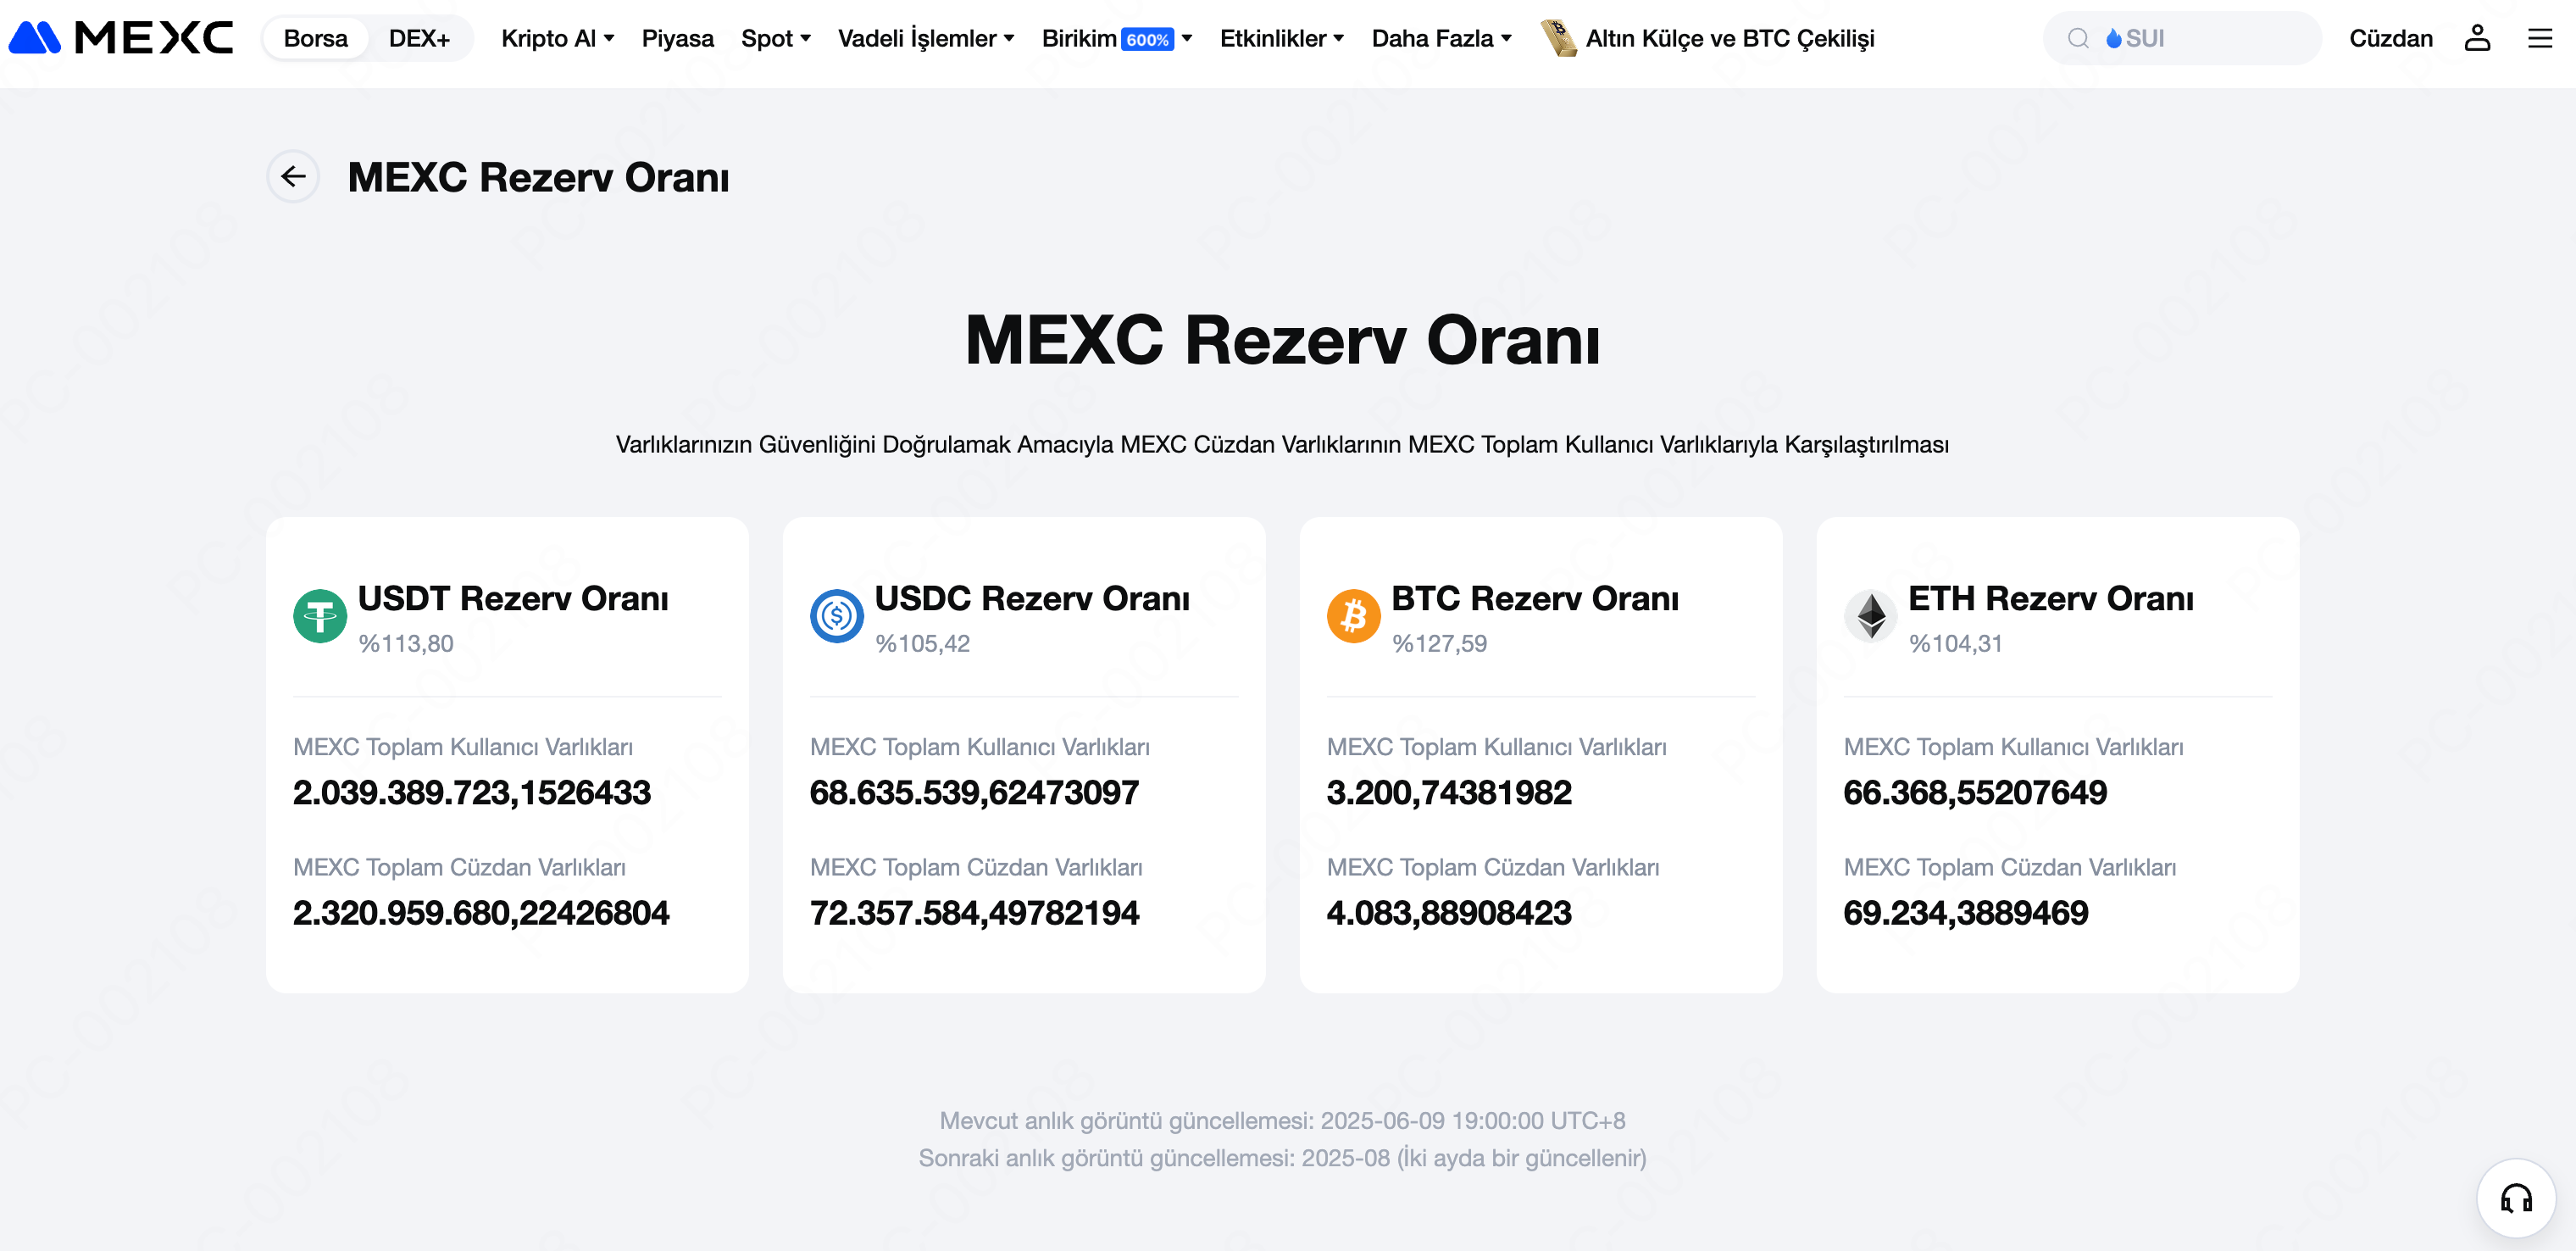Click the gold bar promotion icon

pyautogui.click(x=1558, y=38)
